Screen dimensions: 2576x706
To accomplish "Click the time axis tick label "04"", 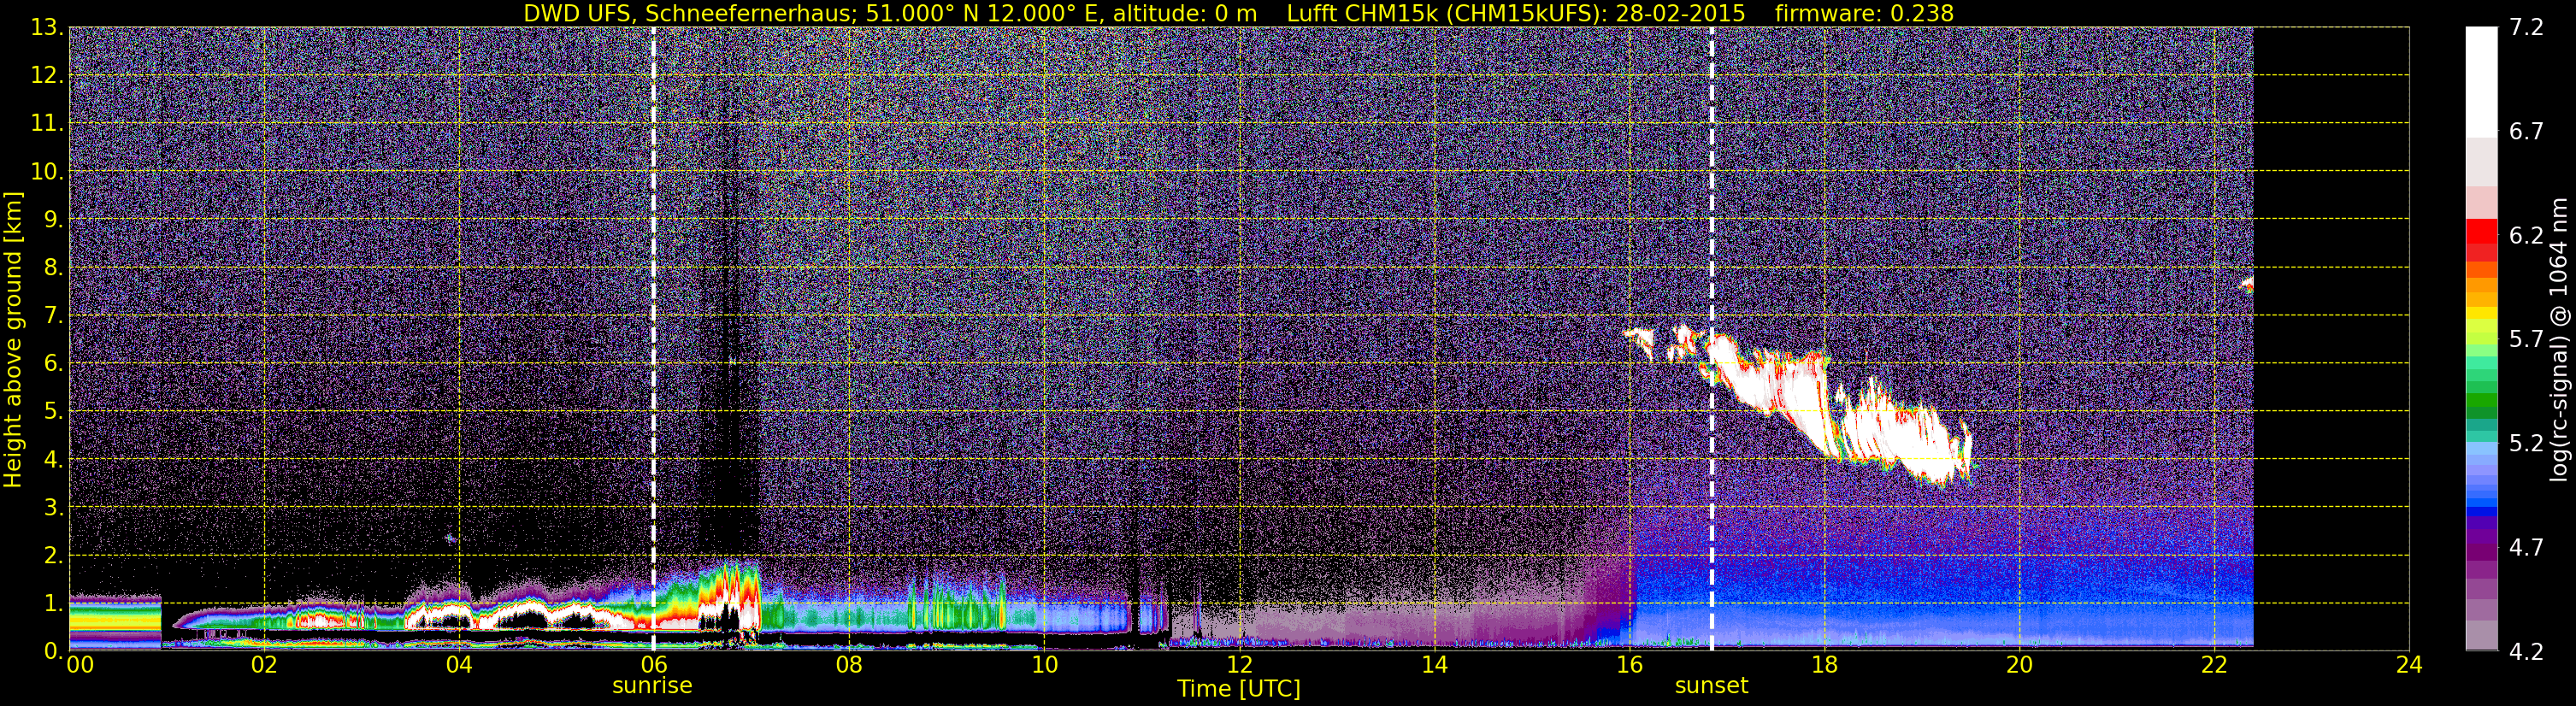I will (459, 665).
